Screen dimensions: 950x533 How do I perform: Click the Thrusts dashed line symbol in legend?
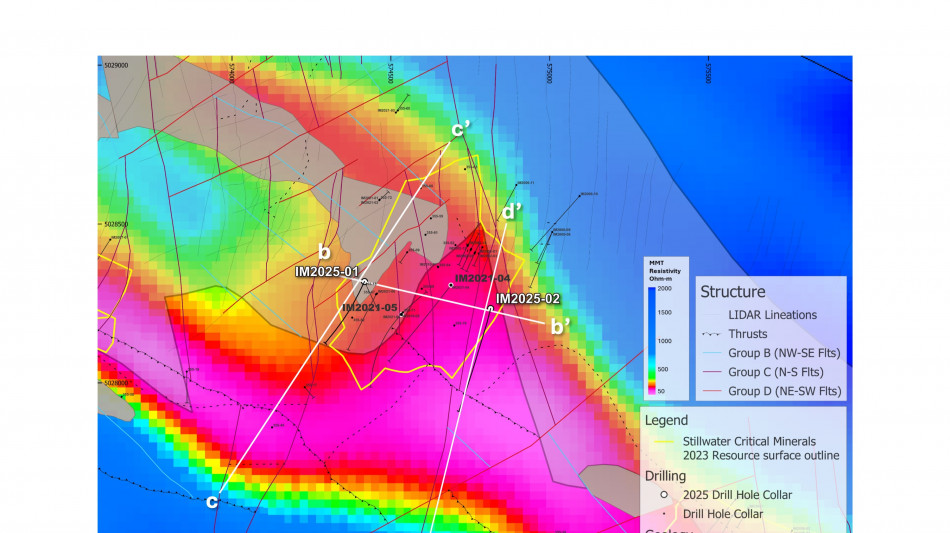click(712, 334)
